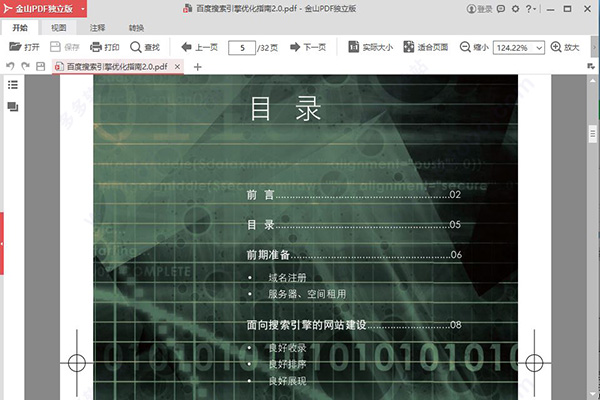Switch to the 注释 (Annotation) tab
The width and height of the screenshot is (600, 400).
(x=97, y=28)
